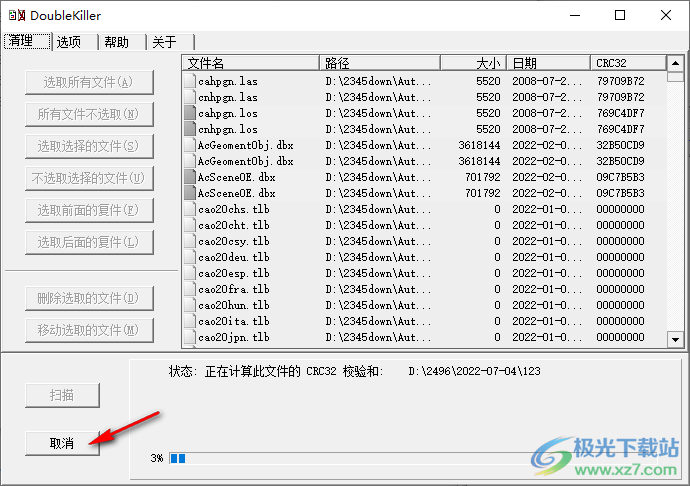Open the 帮助 tab
This screenshot has height=486, width=690.
tap(123, 42)
